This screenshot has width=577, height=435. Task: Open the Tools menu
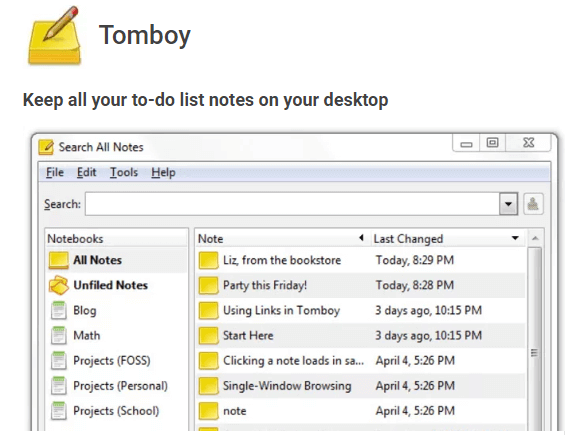124,172
